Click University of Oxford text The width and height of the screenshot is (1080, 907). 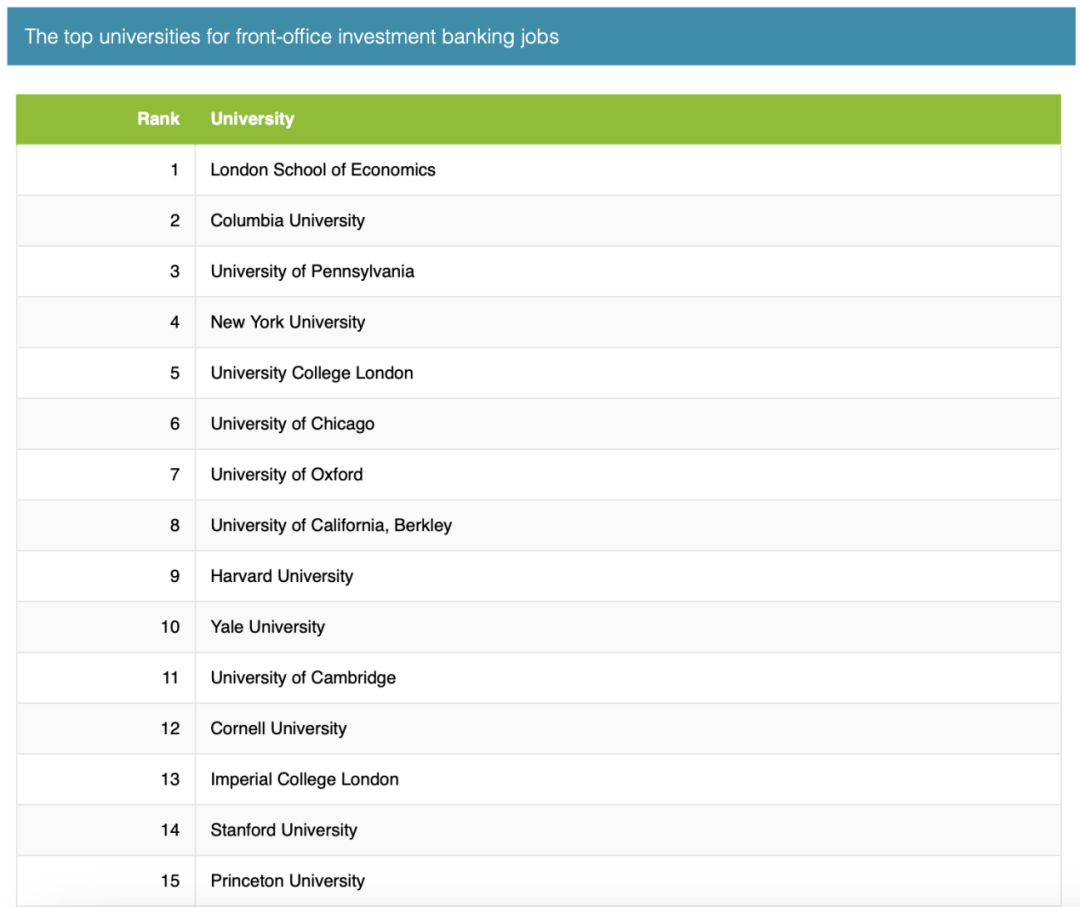[287, 475]
